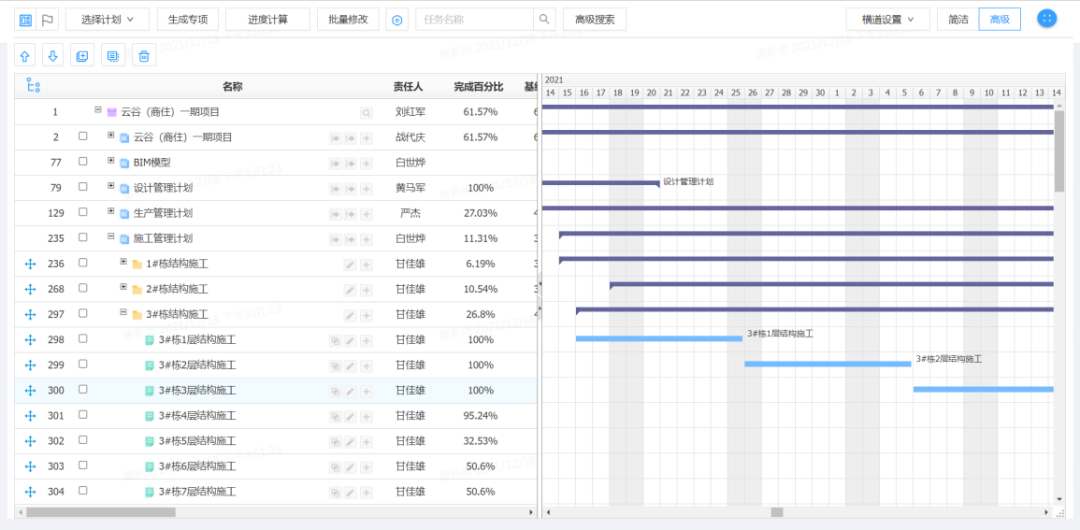The image size is (1080, 530).
Task: Collapse the 施工管理计划 node
Action: pyautogui.click(x=111, y=236)
